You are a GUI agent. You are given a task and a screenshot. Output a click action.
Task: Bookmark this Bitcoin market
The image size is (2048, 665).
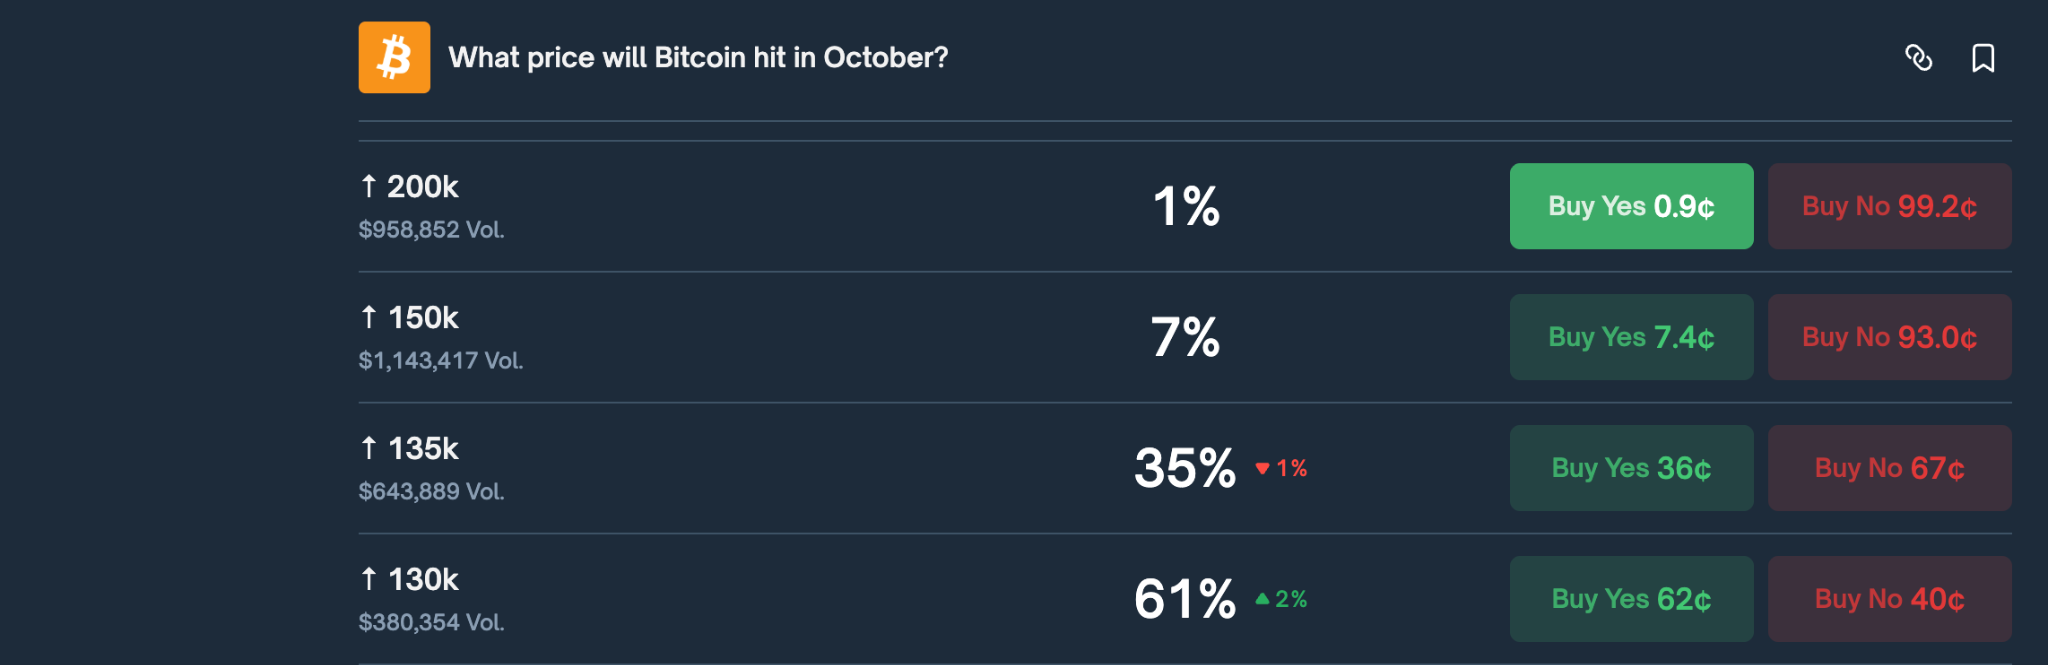click(x=1982, y=58)
